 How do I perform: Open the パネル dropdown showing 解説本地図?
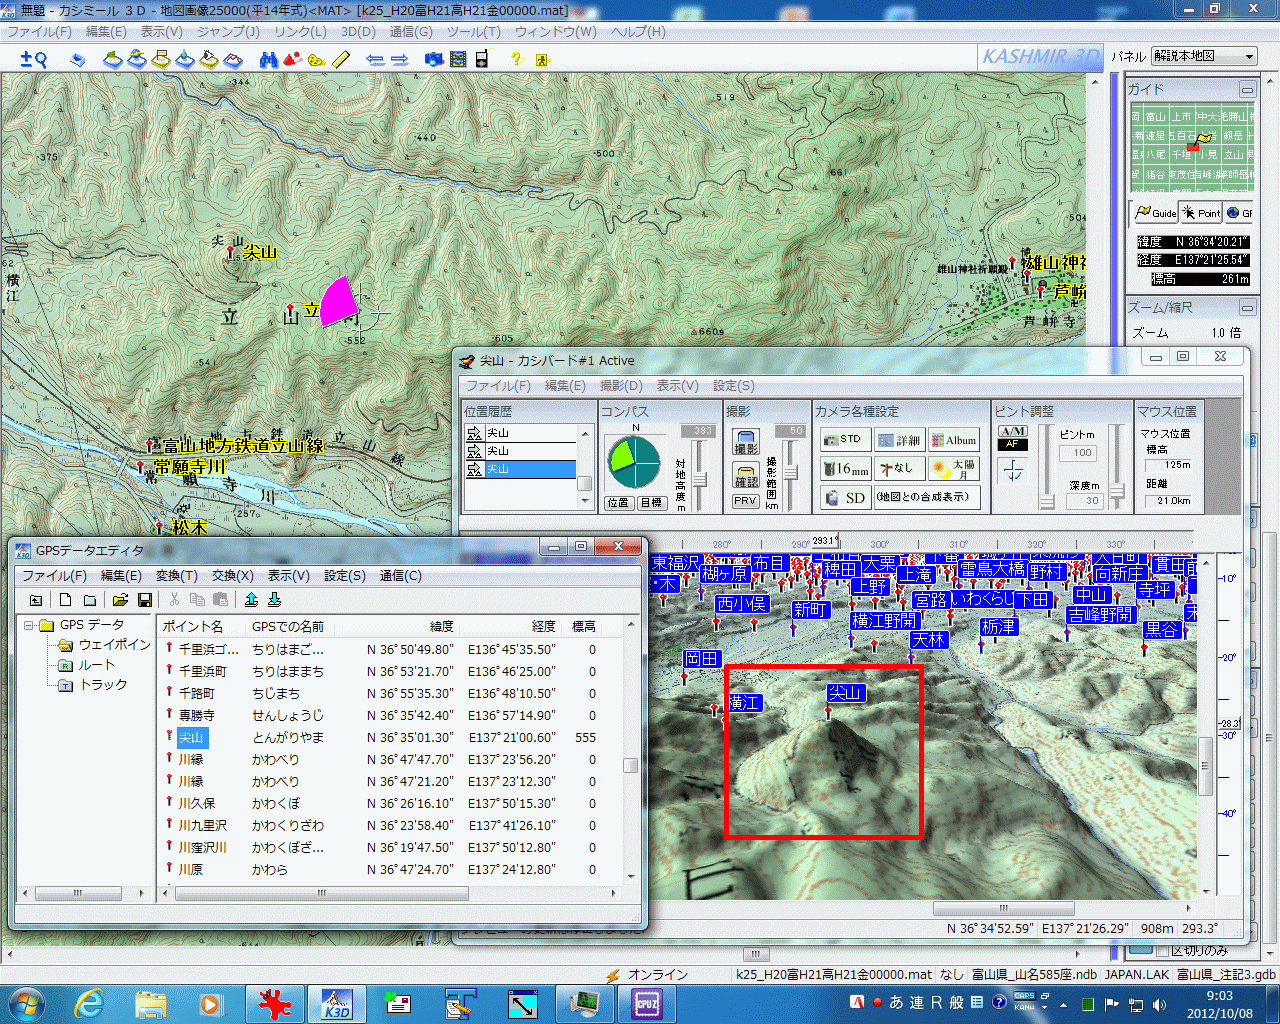tap(1204, 56)
